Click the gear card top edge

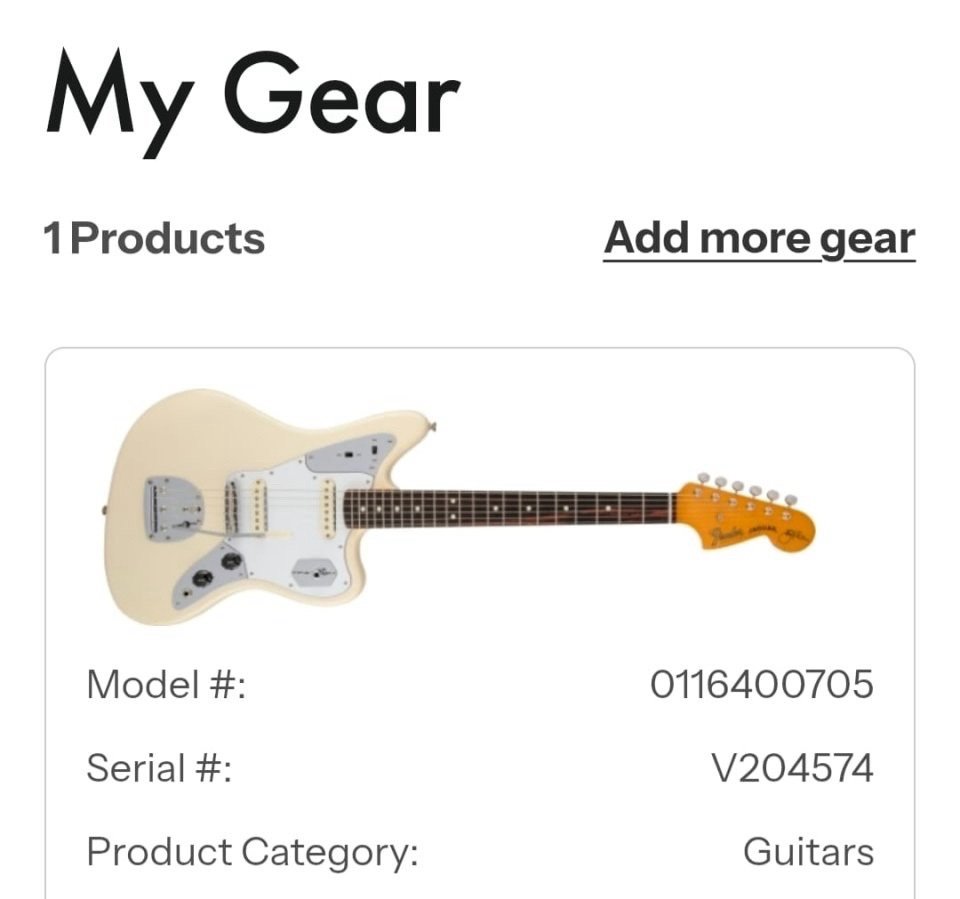478,350
